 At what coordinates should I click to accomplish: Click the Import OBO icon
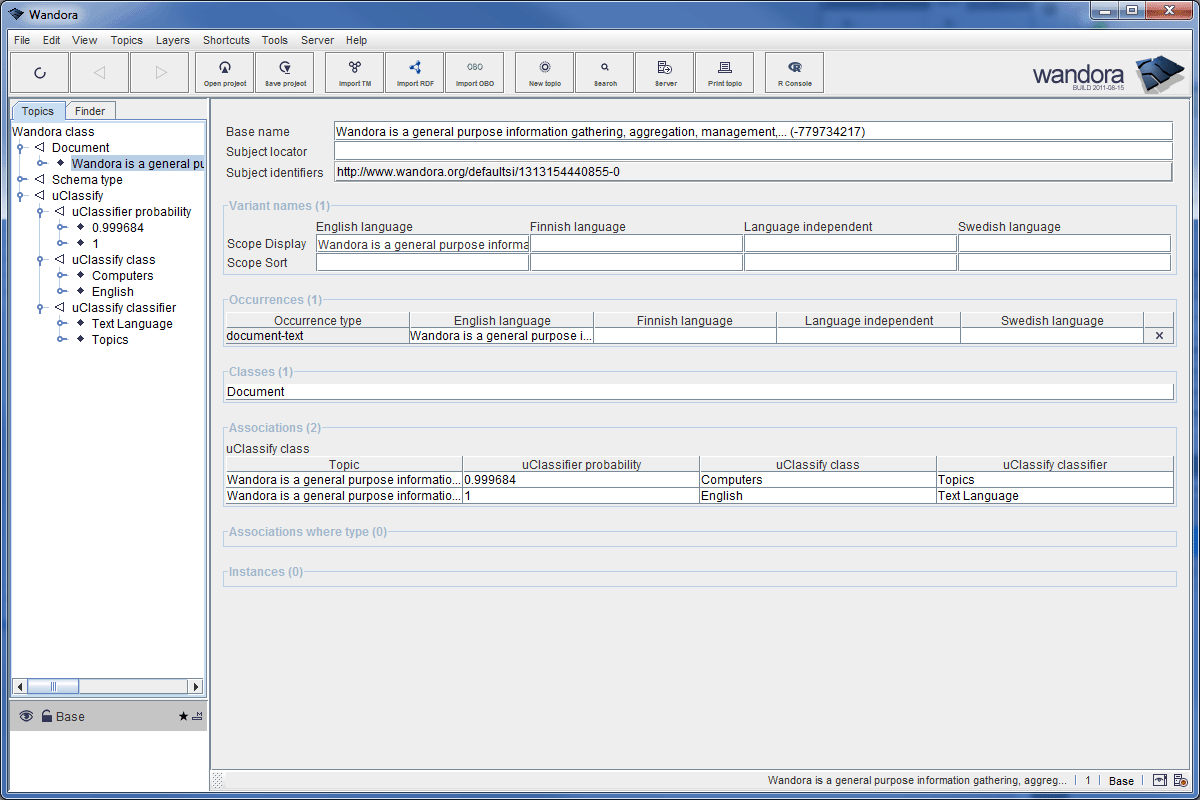[475, 73]
